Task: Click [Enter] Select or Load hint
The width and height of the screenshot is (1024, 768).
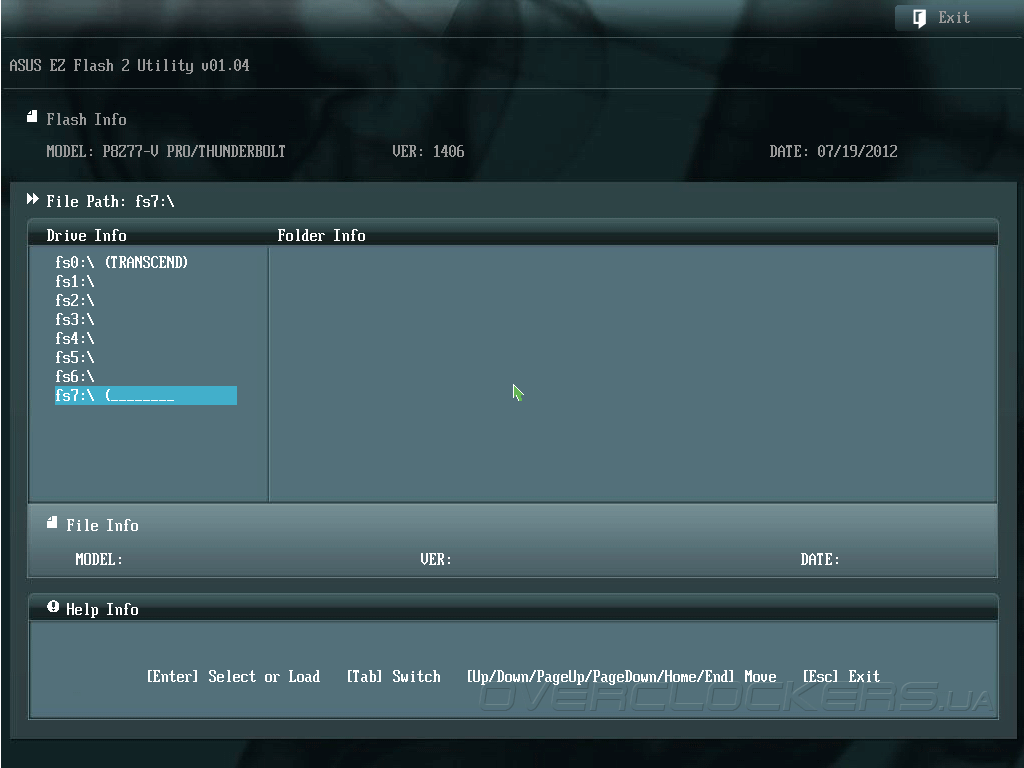Action: 233,677
